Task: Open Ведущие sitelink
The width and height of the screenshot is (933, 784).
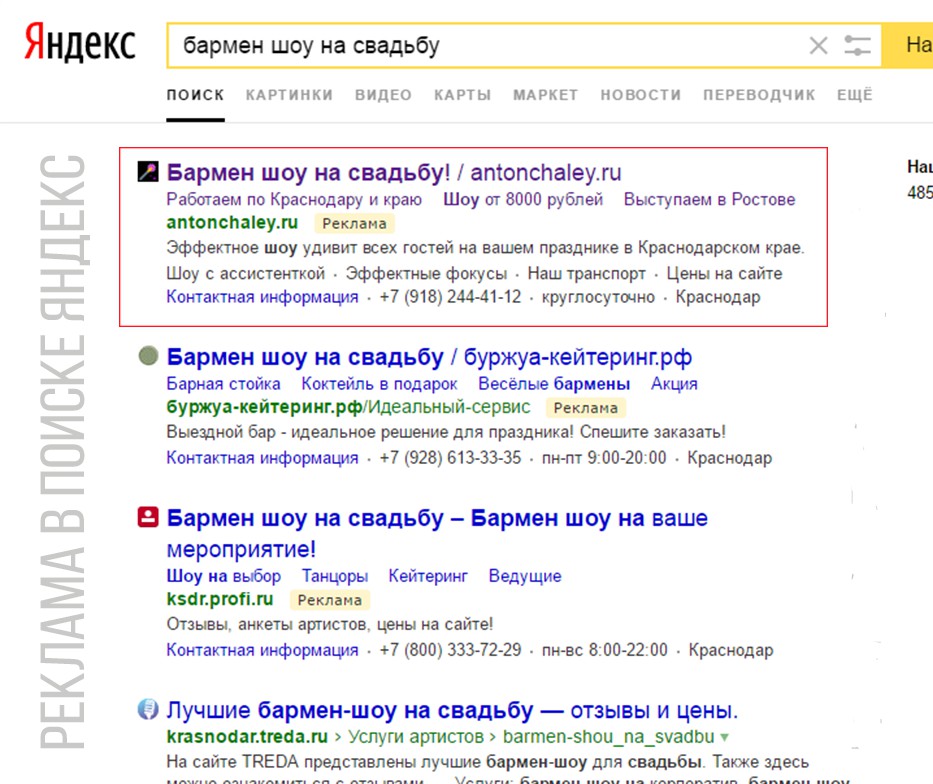Action: (x=525, y=576)
